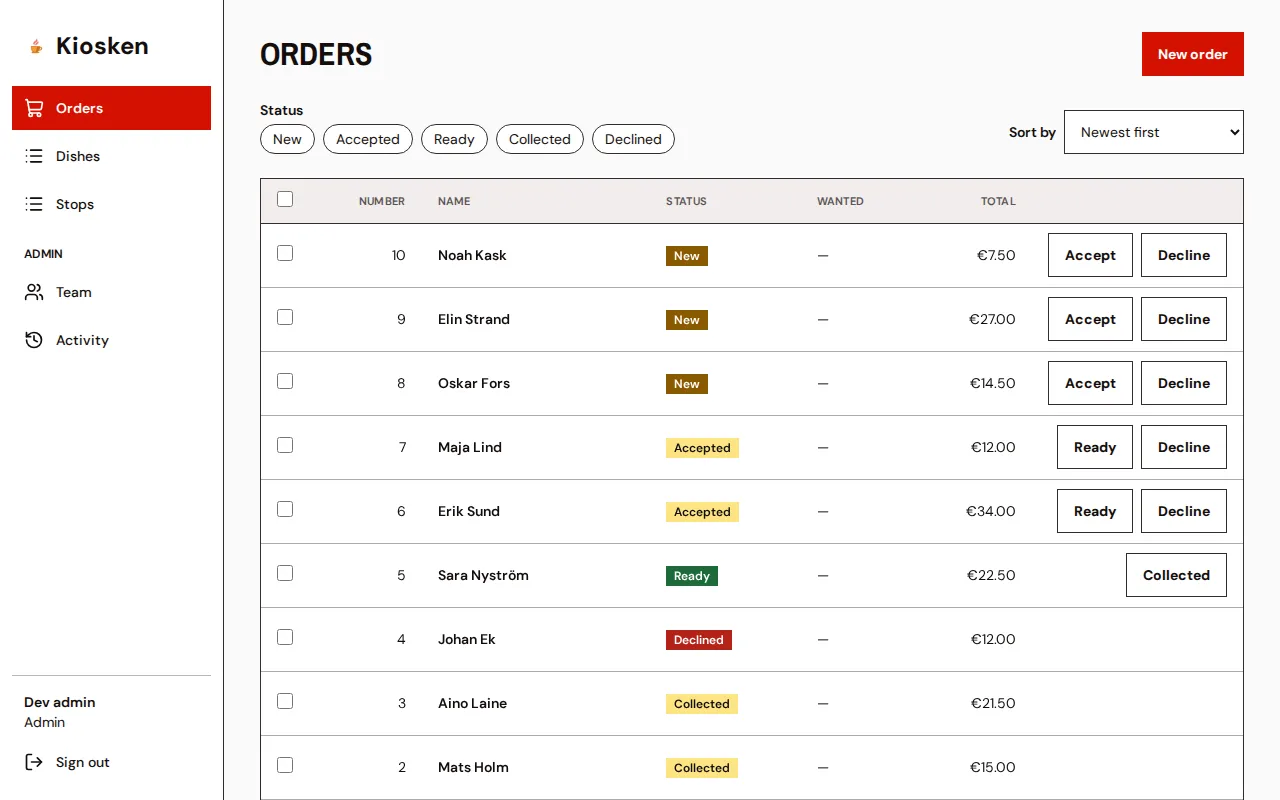This screenshot has height=800, width=1280.
Task: Click the Kiosken logo icon
Action: click(x=36, y=46)
